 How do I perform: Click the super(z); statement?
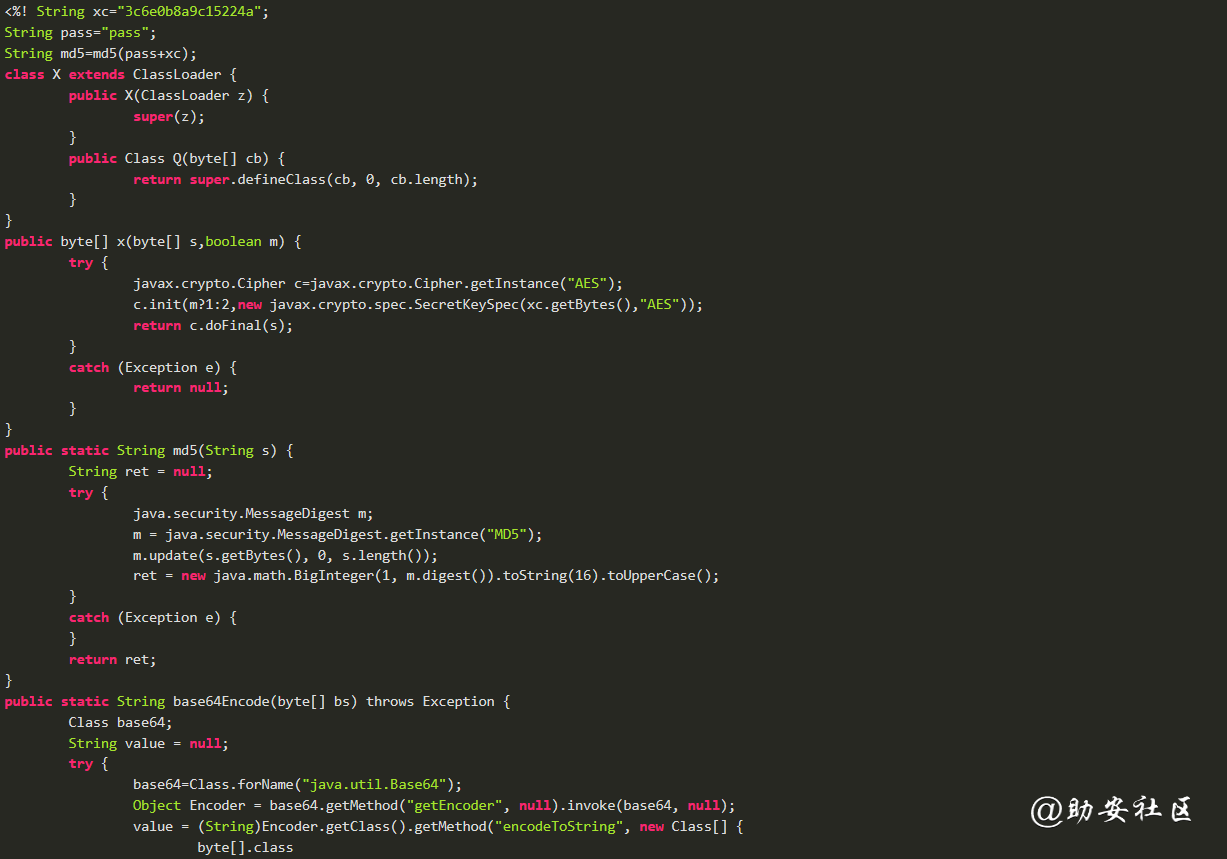pos(169,116)
